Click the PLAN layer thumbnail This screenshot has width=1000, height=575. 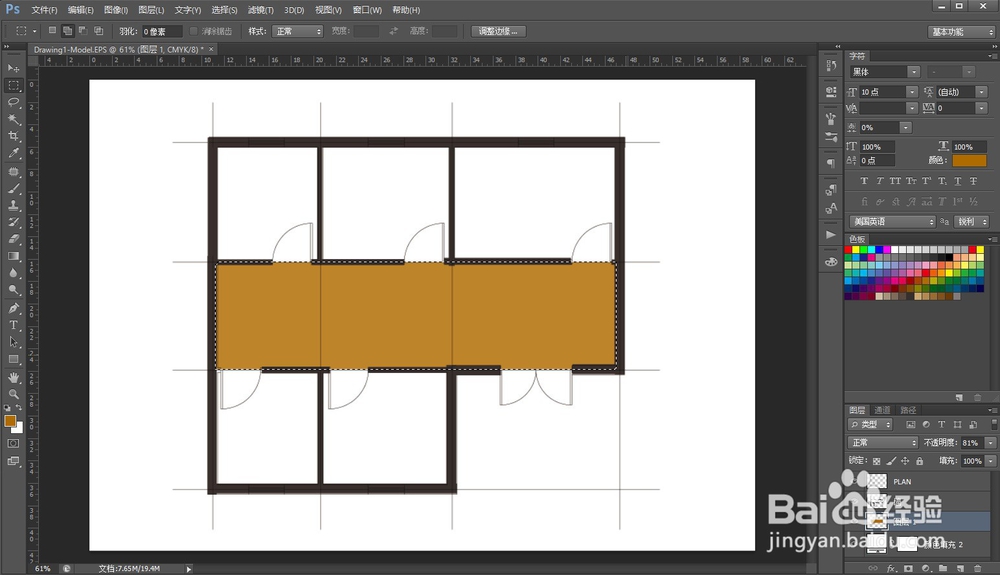click(878, 482)
